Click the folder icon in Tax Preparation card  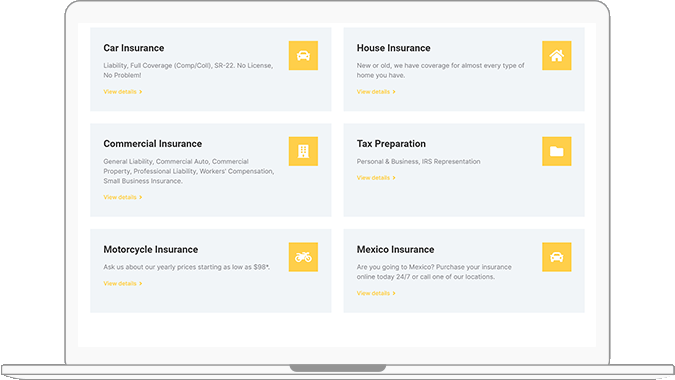pos(557,151)
